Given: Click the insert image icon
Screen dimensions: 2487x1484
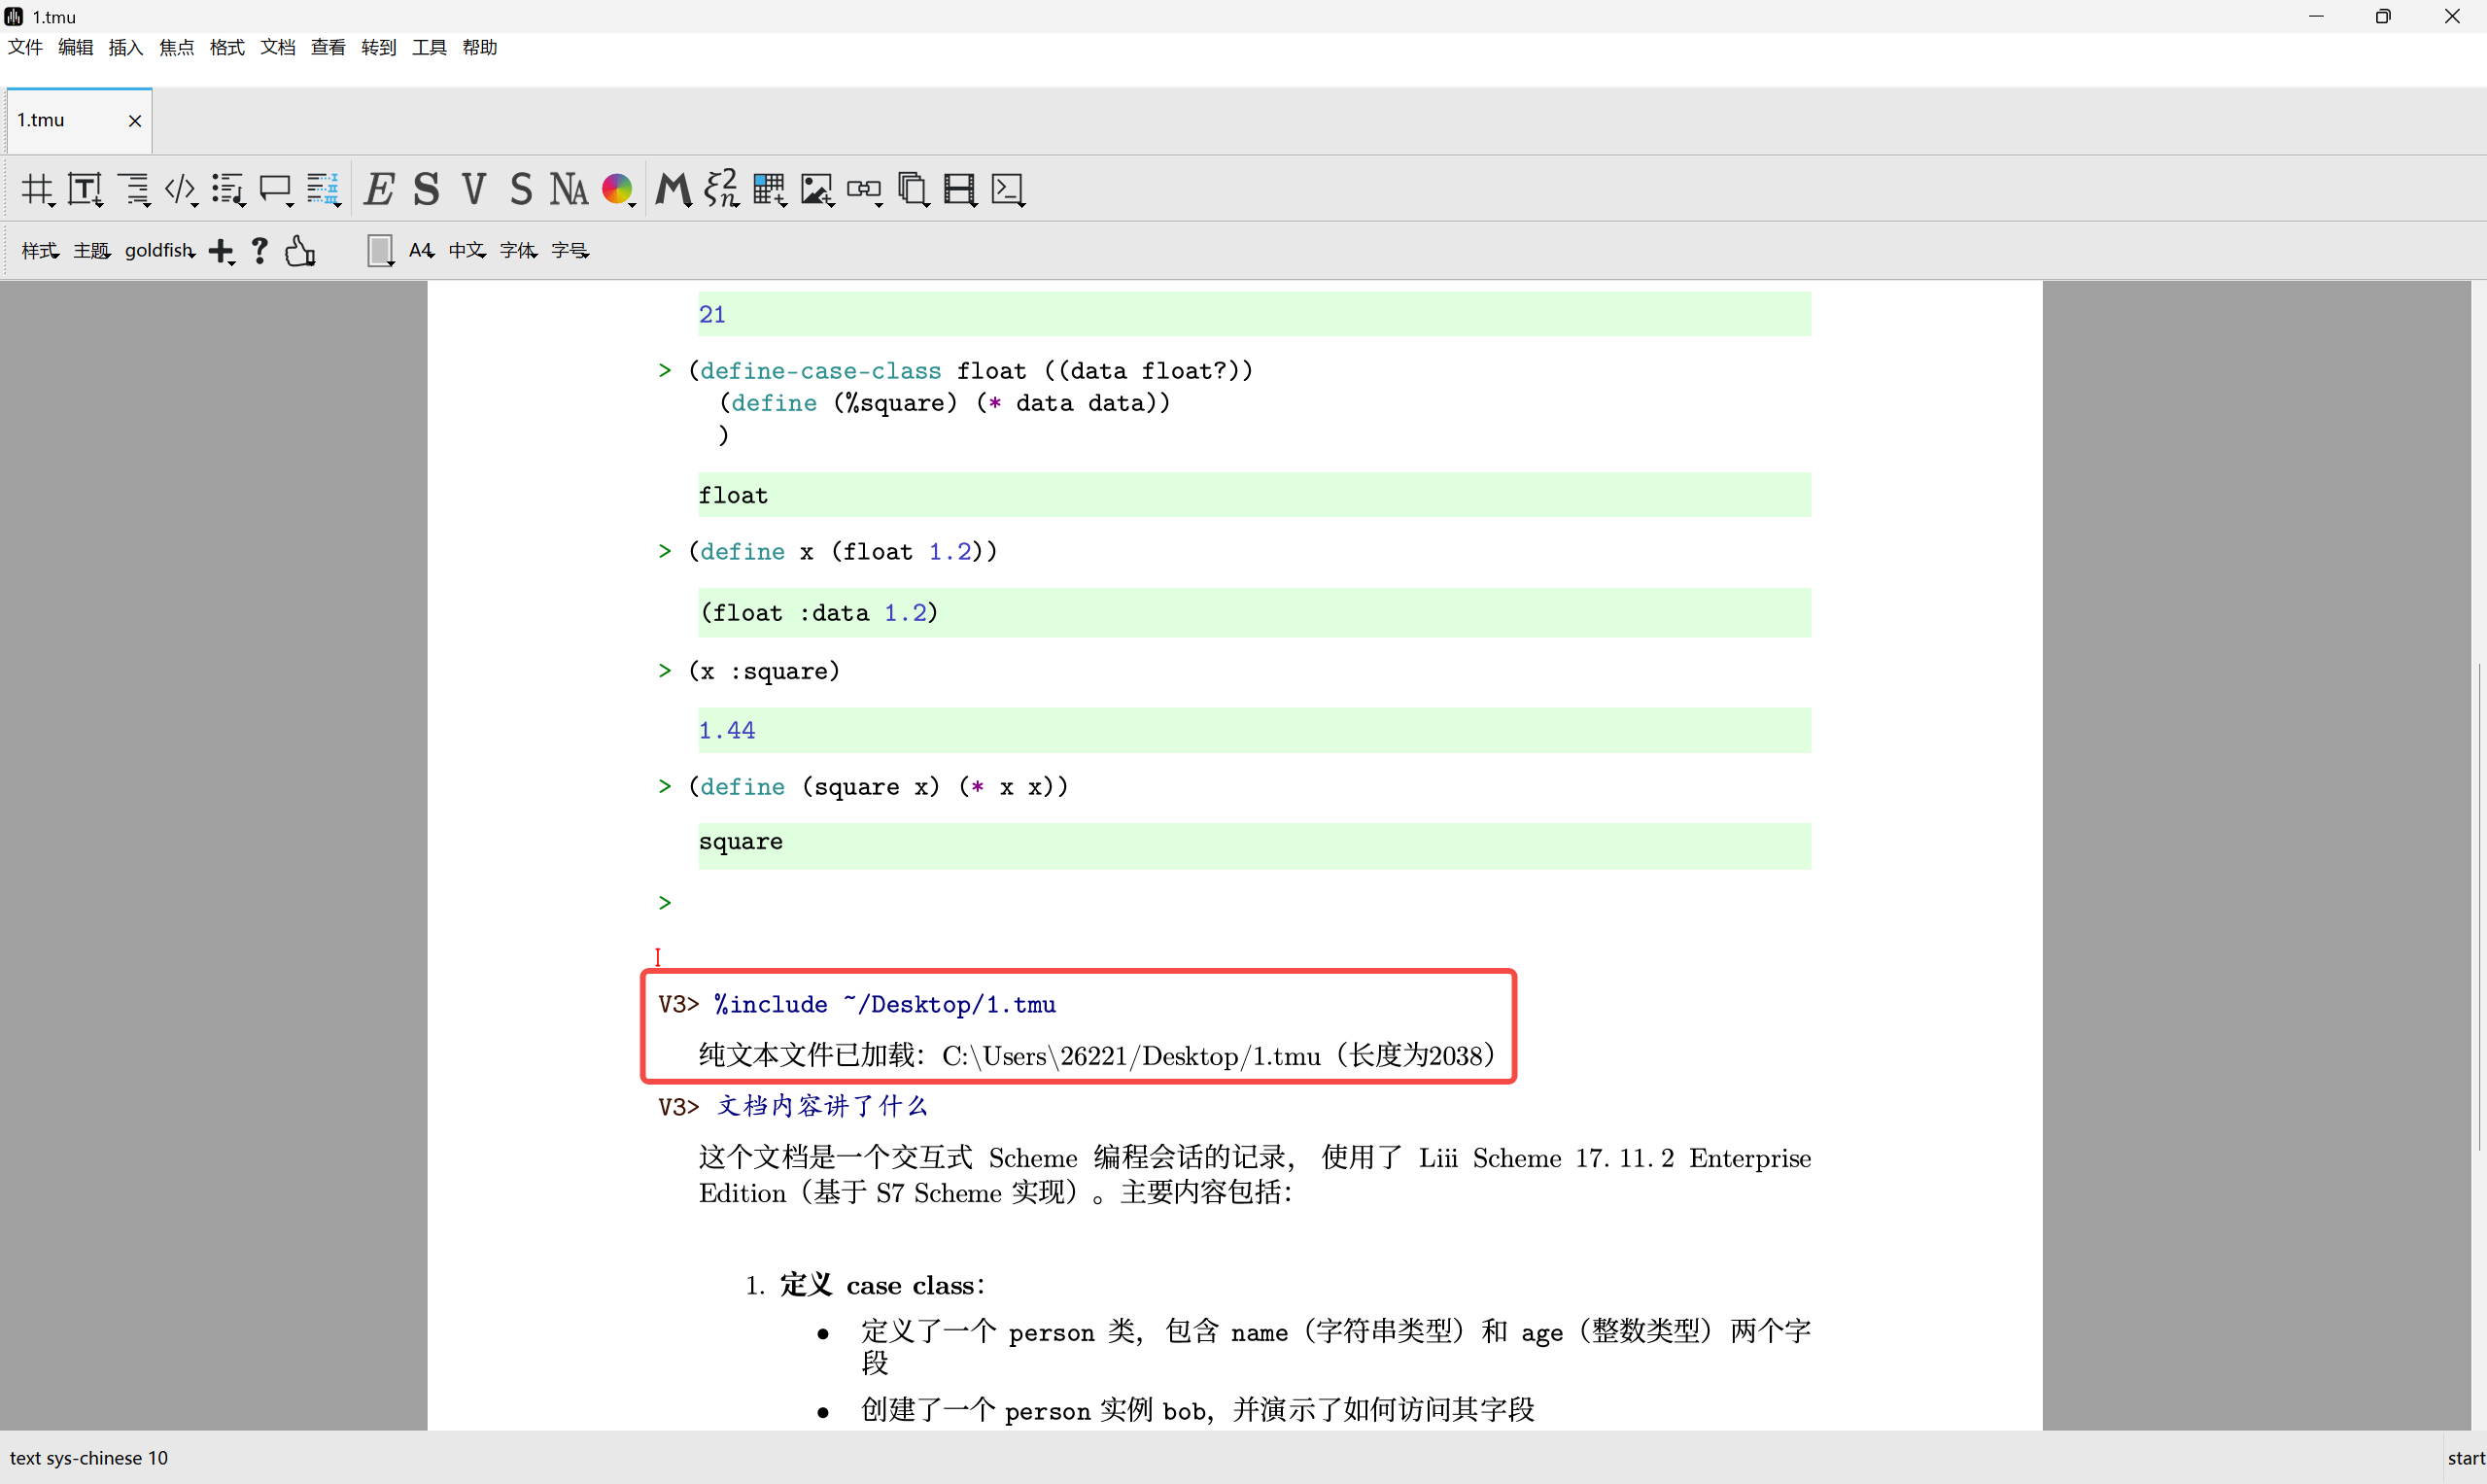Looking at the screenshot, I should pyautogui.click(x=817, y=189).
